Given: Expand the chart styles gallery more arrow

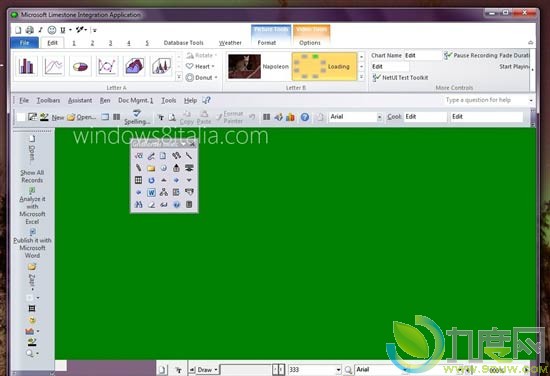Looking at the screenshot, I should coord(179,77).
